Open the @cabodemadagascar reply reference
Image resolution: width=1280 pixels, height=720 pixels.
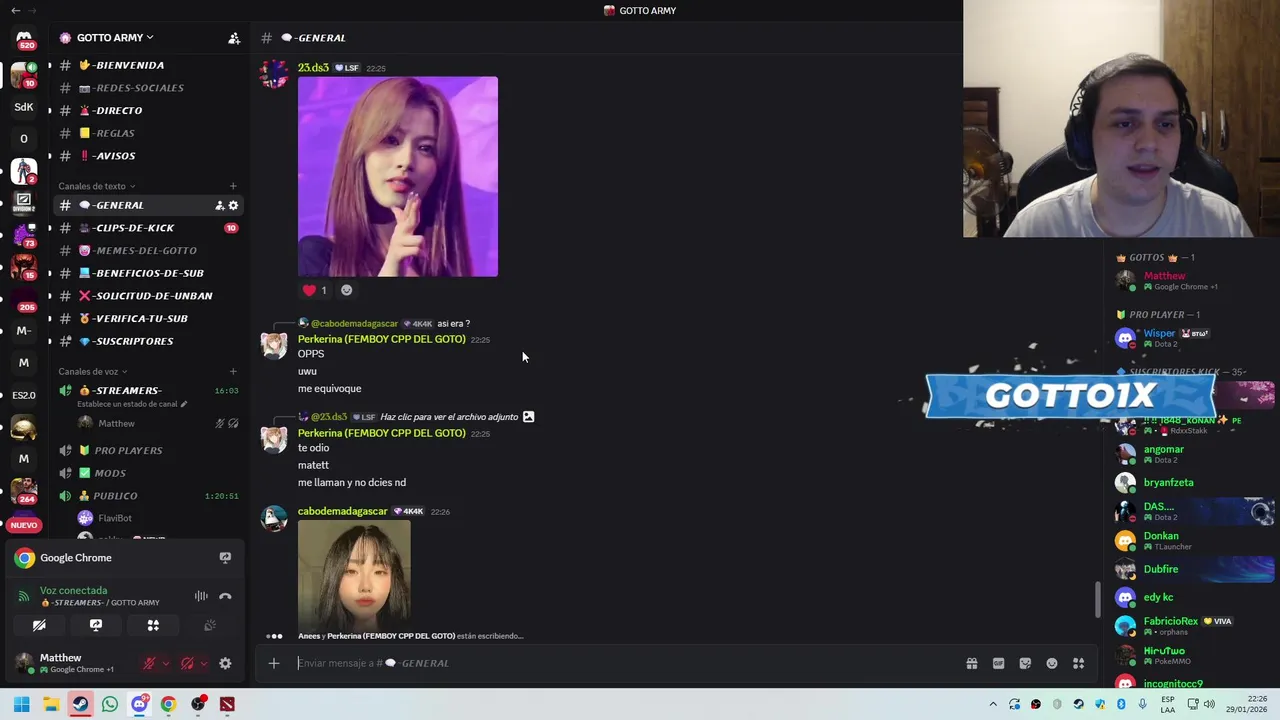[354, 324]
